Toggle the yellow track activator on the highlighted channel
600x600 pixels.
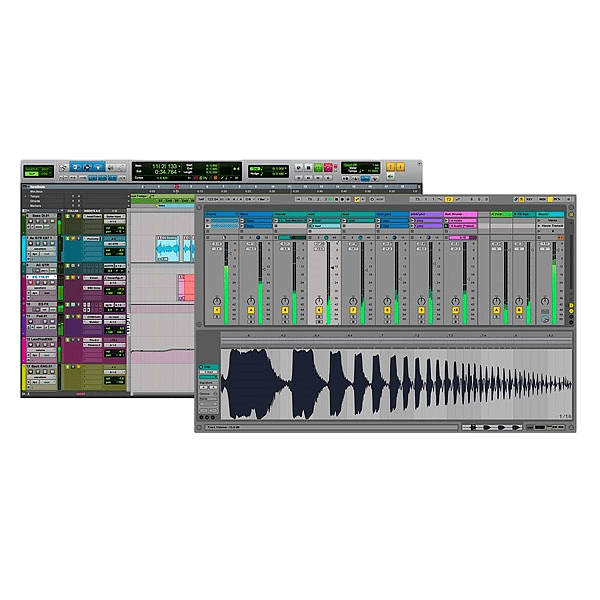(x=320, y=310)
